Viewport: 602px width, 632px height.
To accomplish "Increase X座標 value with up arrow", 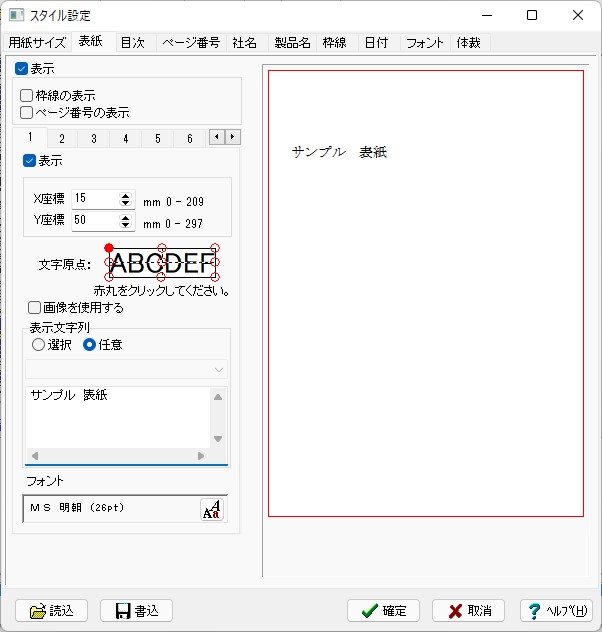I will point(126,195).
